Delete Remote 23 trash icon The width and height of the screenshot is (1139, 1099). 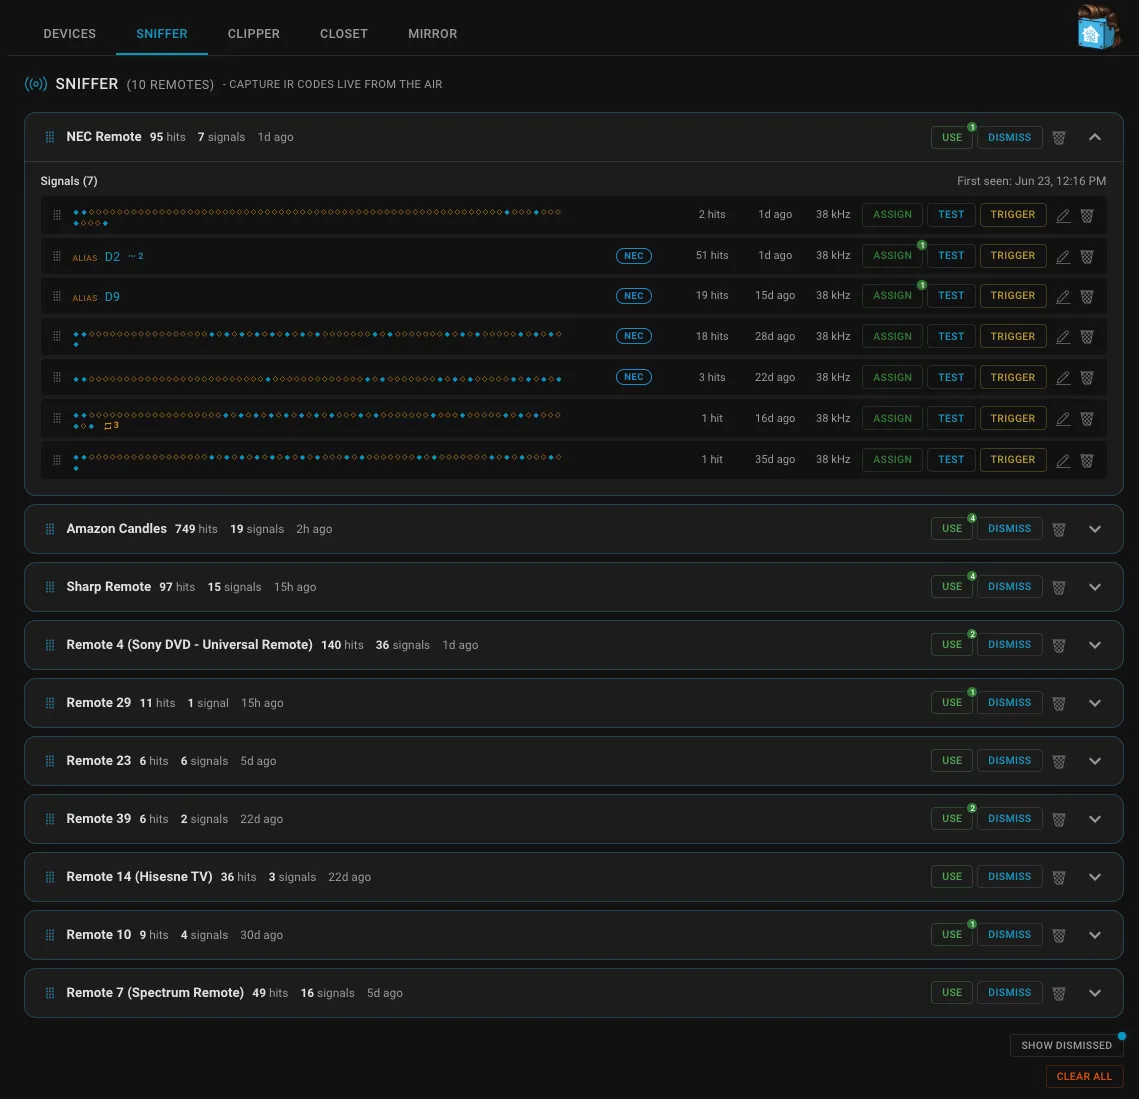coord(1059,761)
